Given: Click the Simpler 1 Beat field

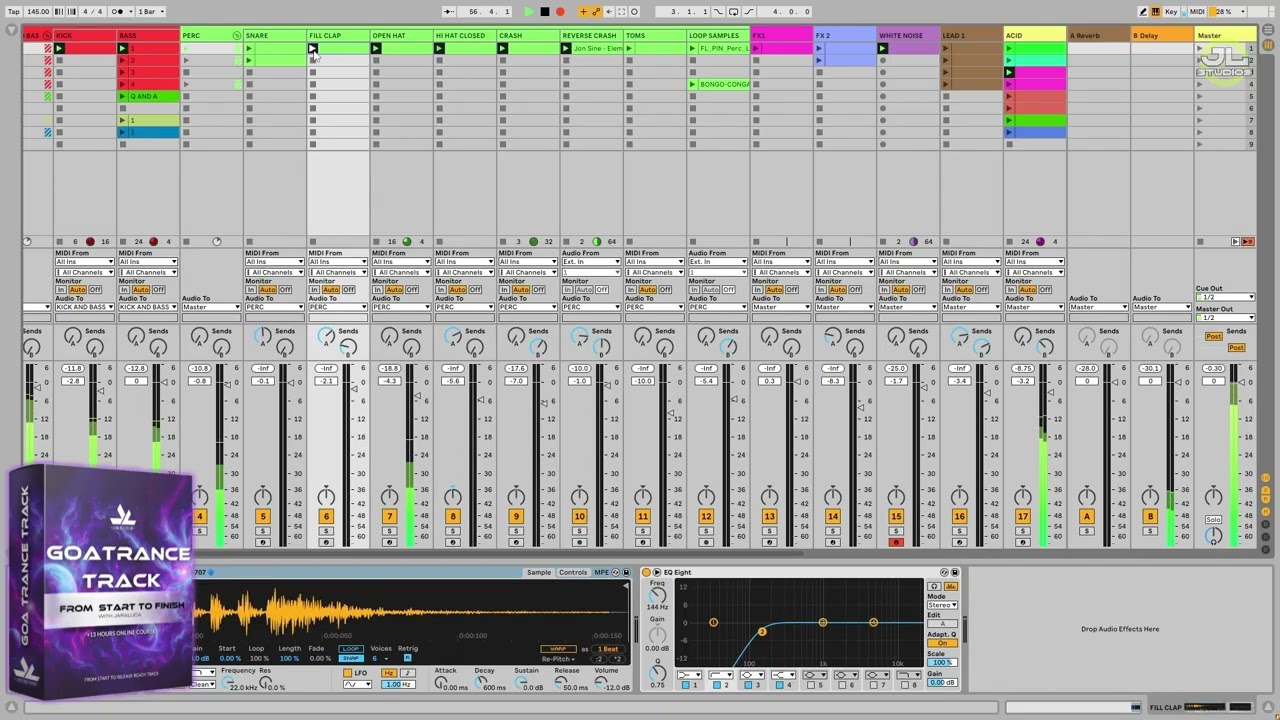Looking at the screenshot, I should point(608,649).
